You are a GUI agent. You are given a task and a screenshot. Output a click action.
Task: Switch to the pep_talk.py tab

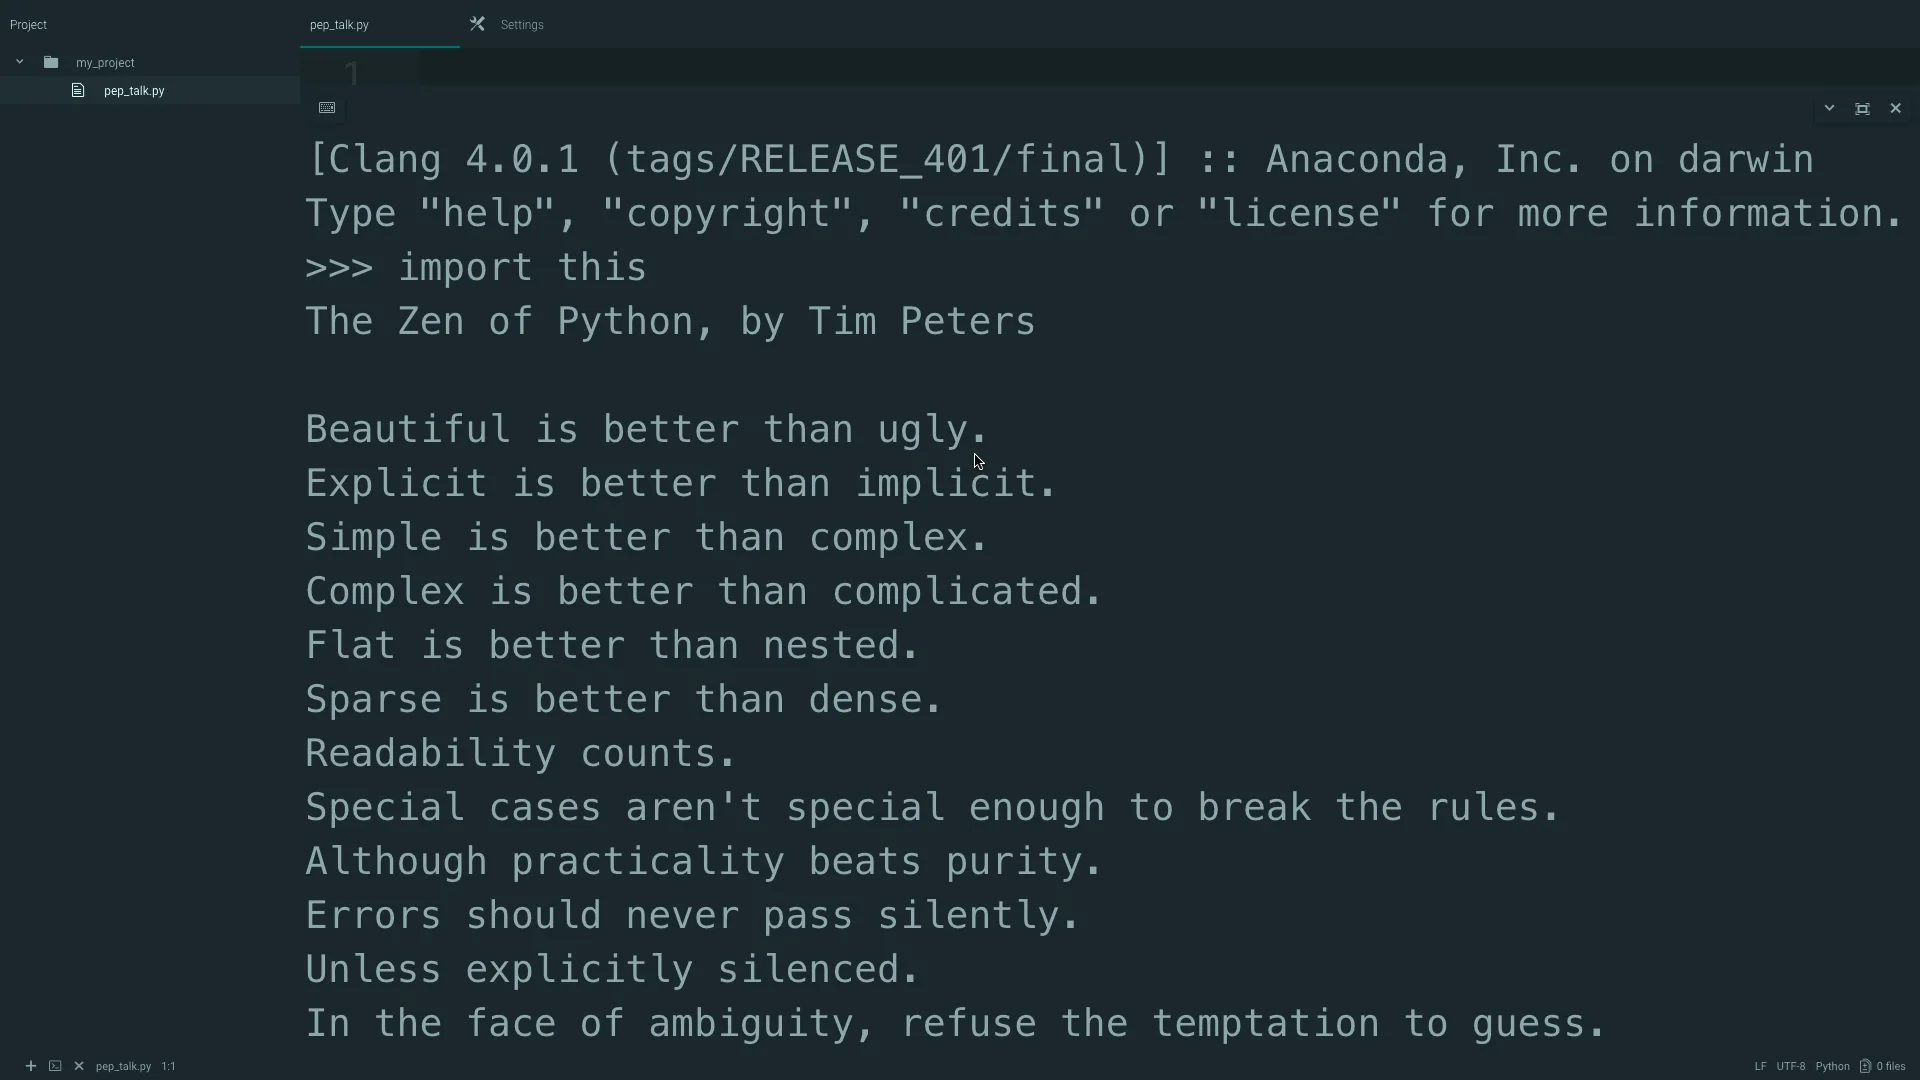tap(339, 25)
